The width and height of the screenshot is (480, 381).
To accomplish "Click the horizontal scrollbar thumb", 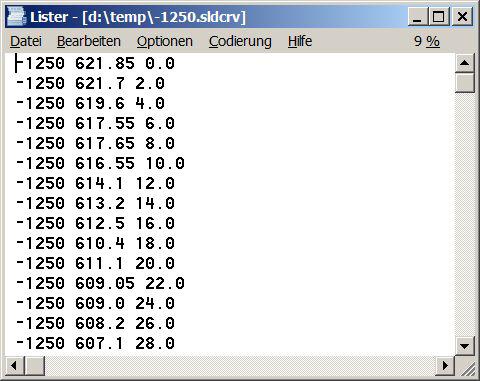I will 34,365.
